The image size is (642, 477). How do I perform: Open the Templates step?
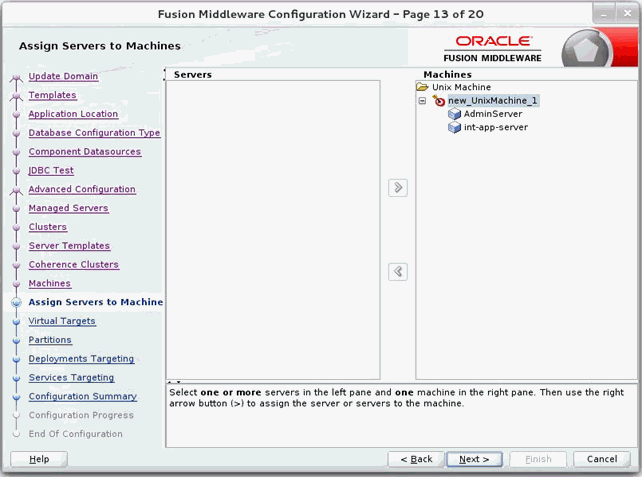coord(52,95)
